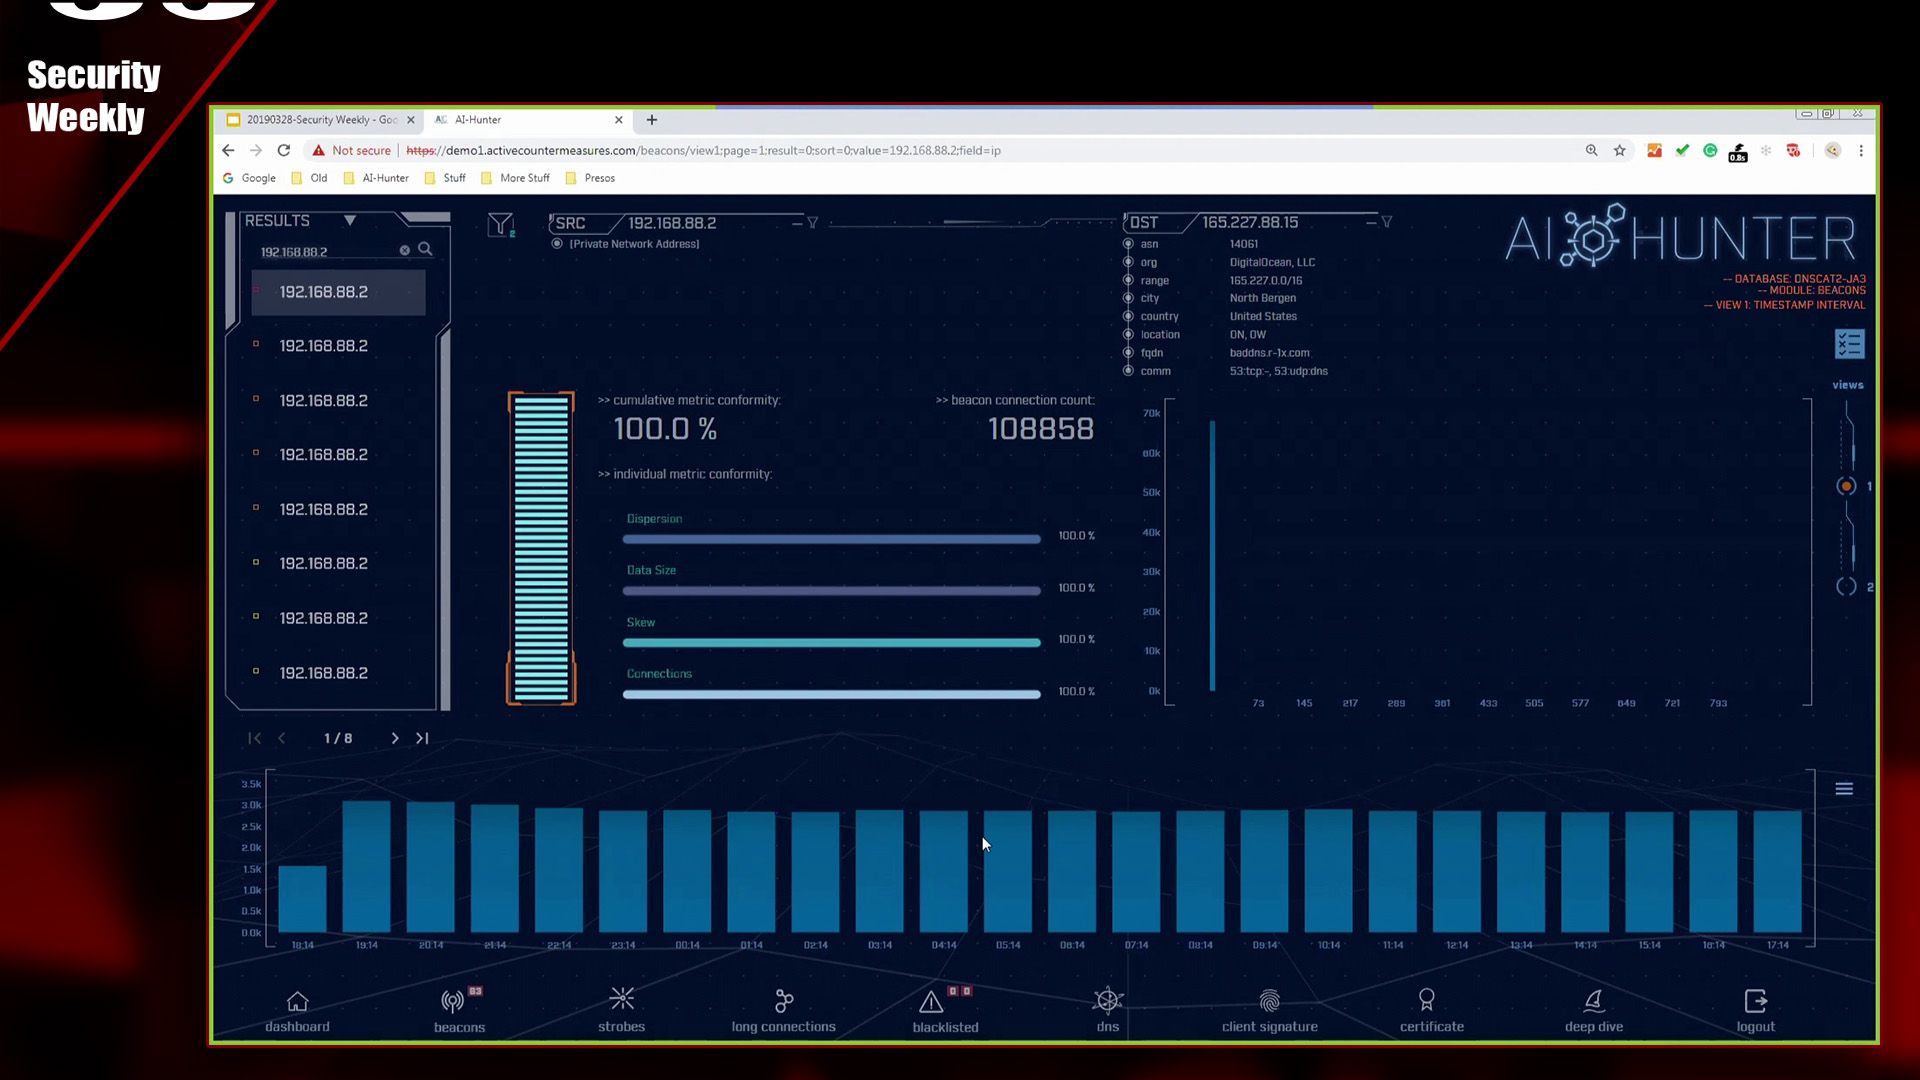Select view 2 radio in views panel
This screenshot has height=1080, width=1920.
tap(1846, 587)
